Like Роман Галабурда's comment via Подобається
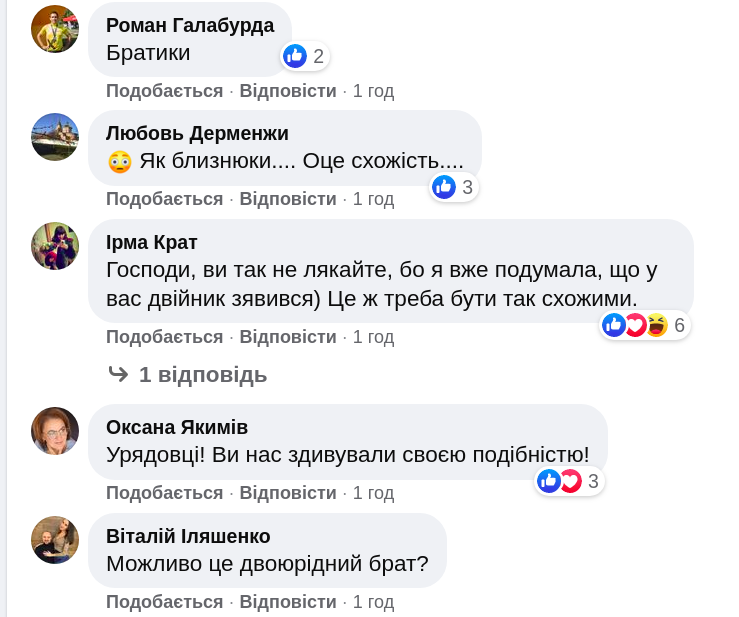Viewport: 739px width, 617px height. tap(164, 91)
